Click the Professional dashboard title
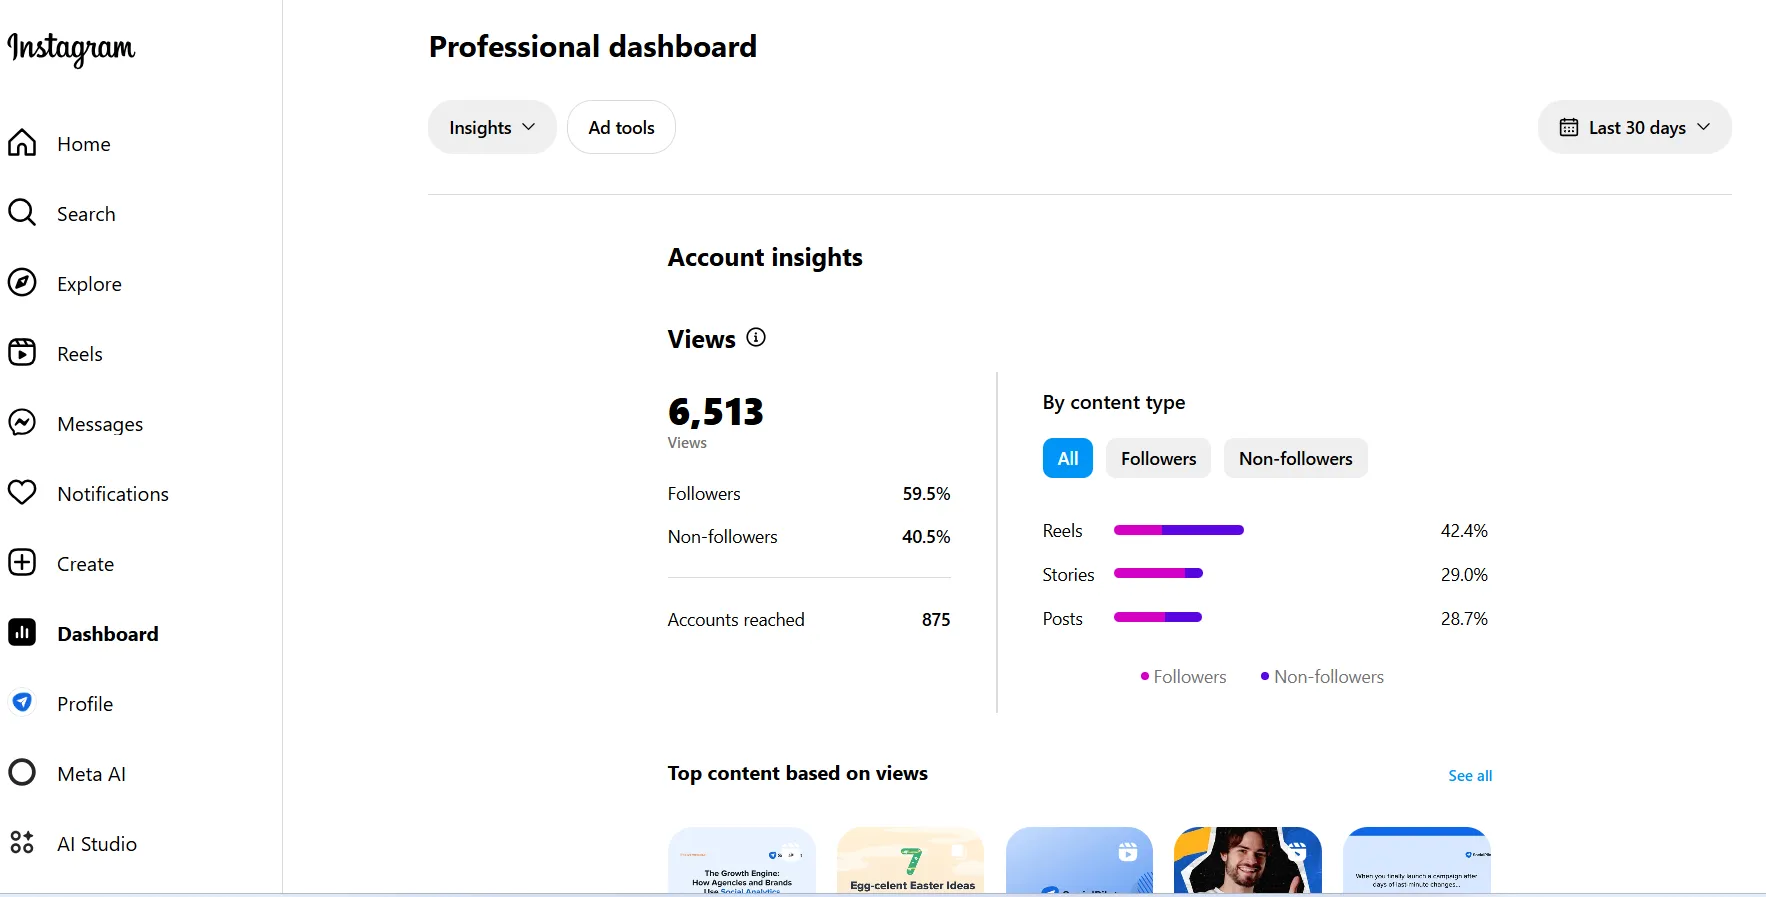The image size is (1766, 897). (x=593, y=47)
